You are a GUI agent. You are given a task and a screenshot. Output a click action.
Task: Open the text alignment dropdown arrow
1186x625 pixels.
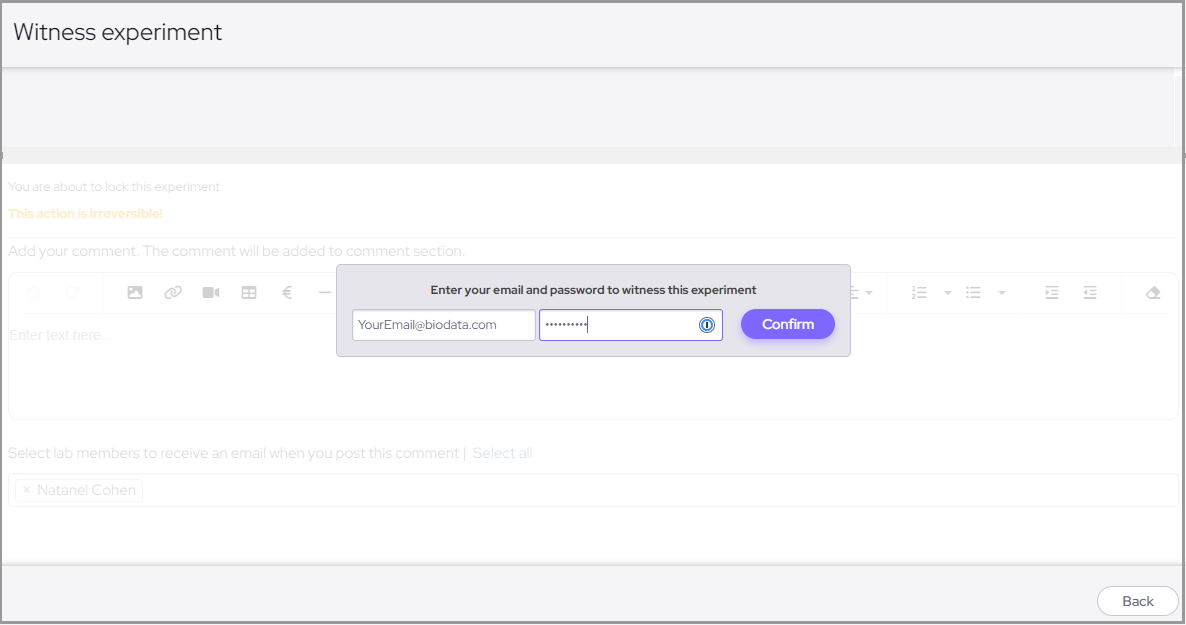[869, 293]
